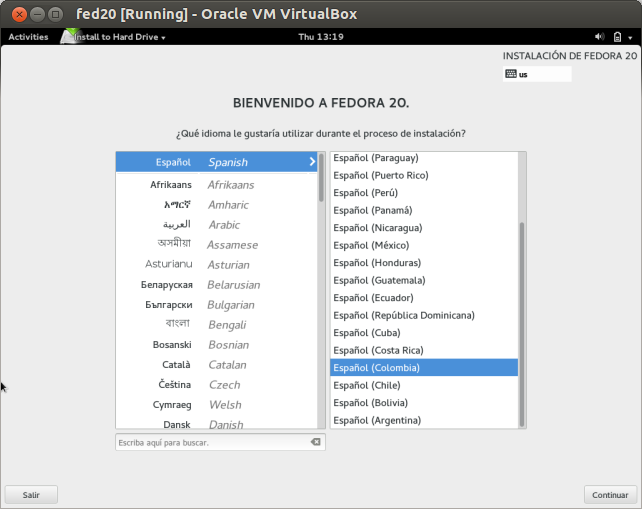Choose Español (Panamá) locale

click(x=424, y=210)
